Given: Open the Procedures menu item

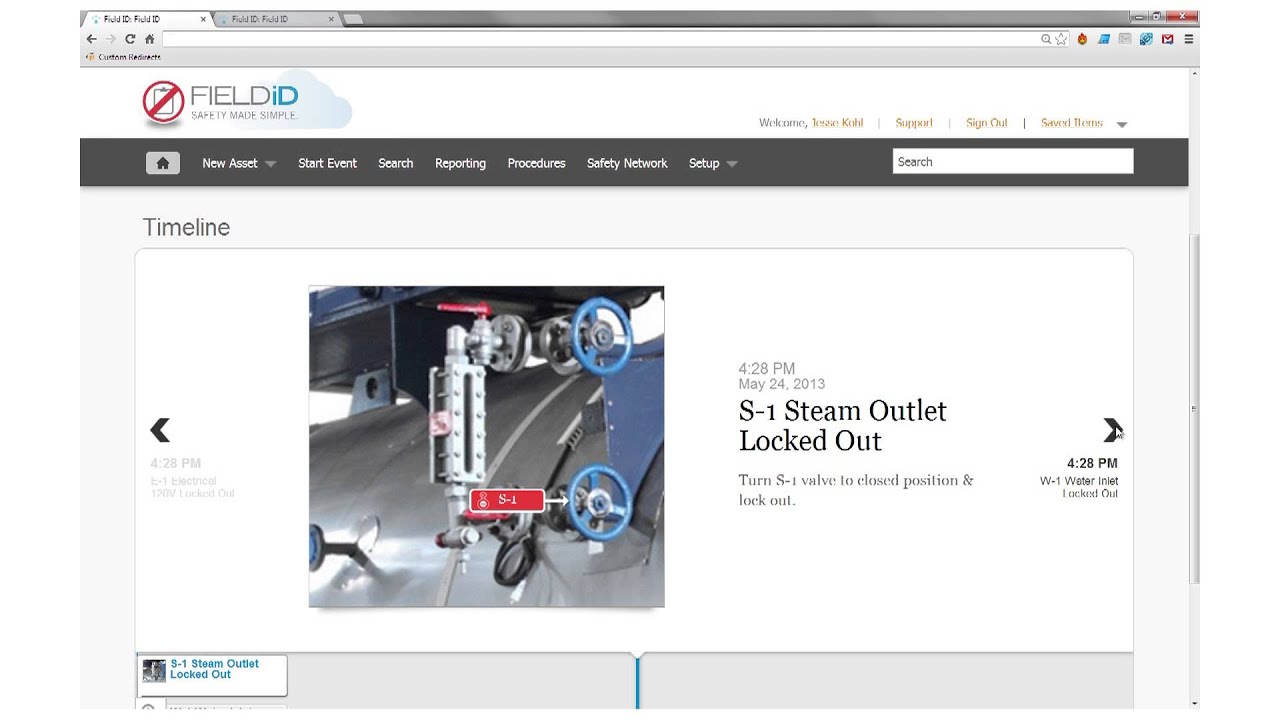Looking at the screenshot, I should pos(536,163).
